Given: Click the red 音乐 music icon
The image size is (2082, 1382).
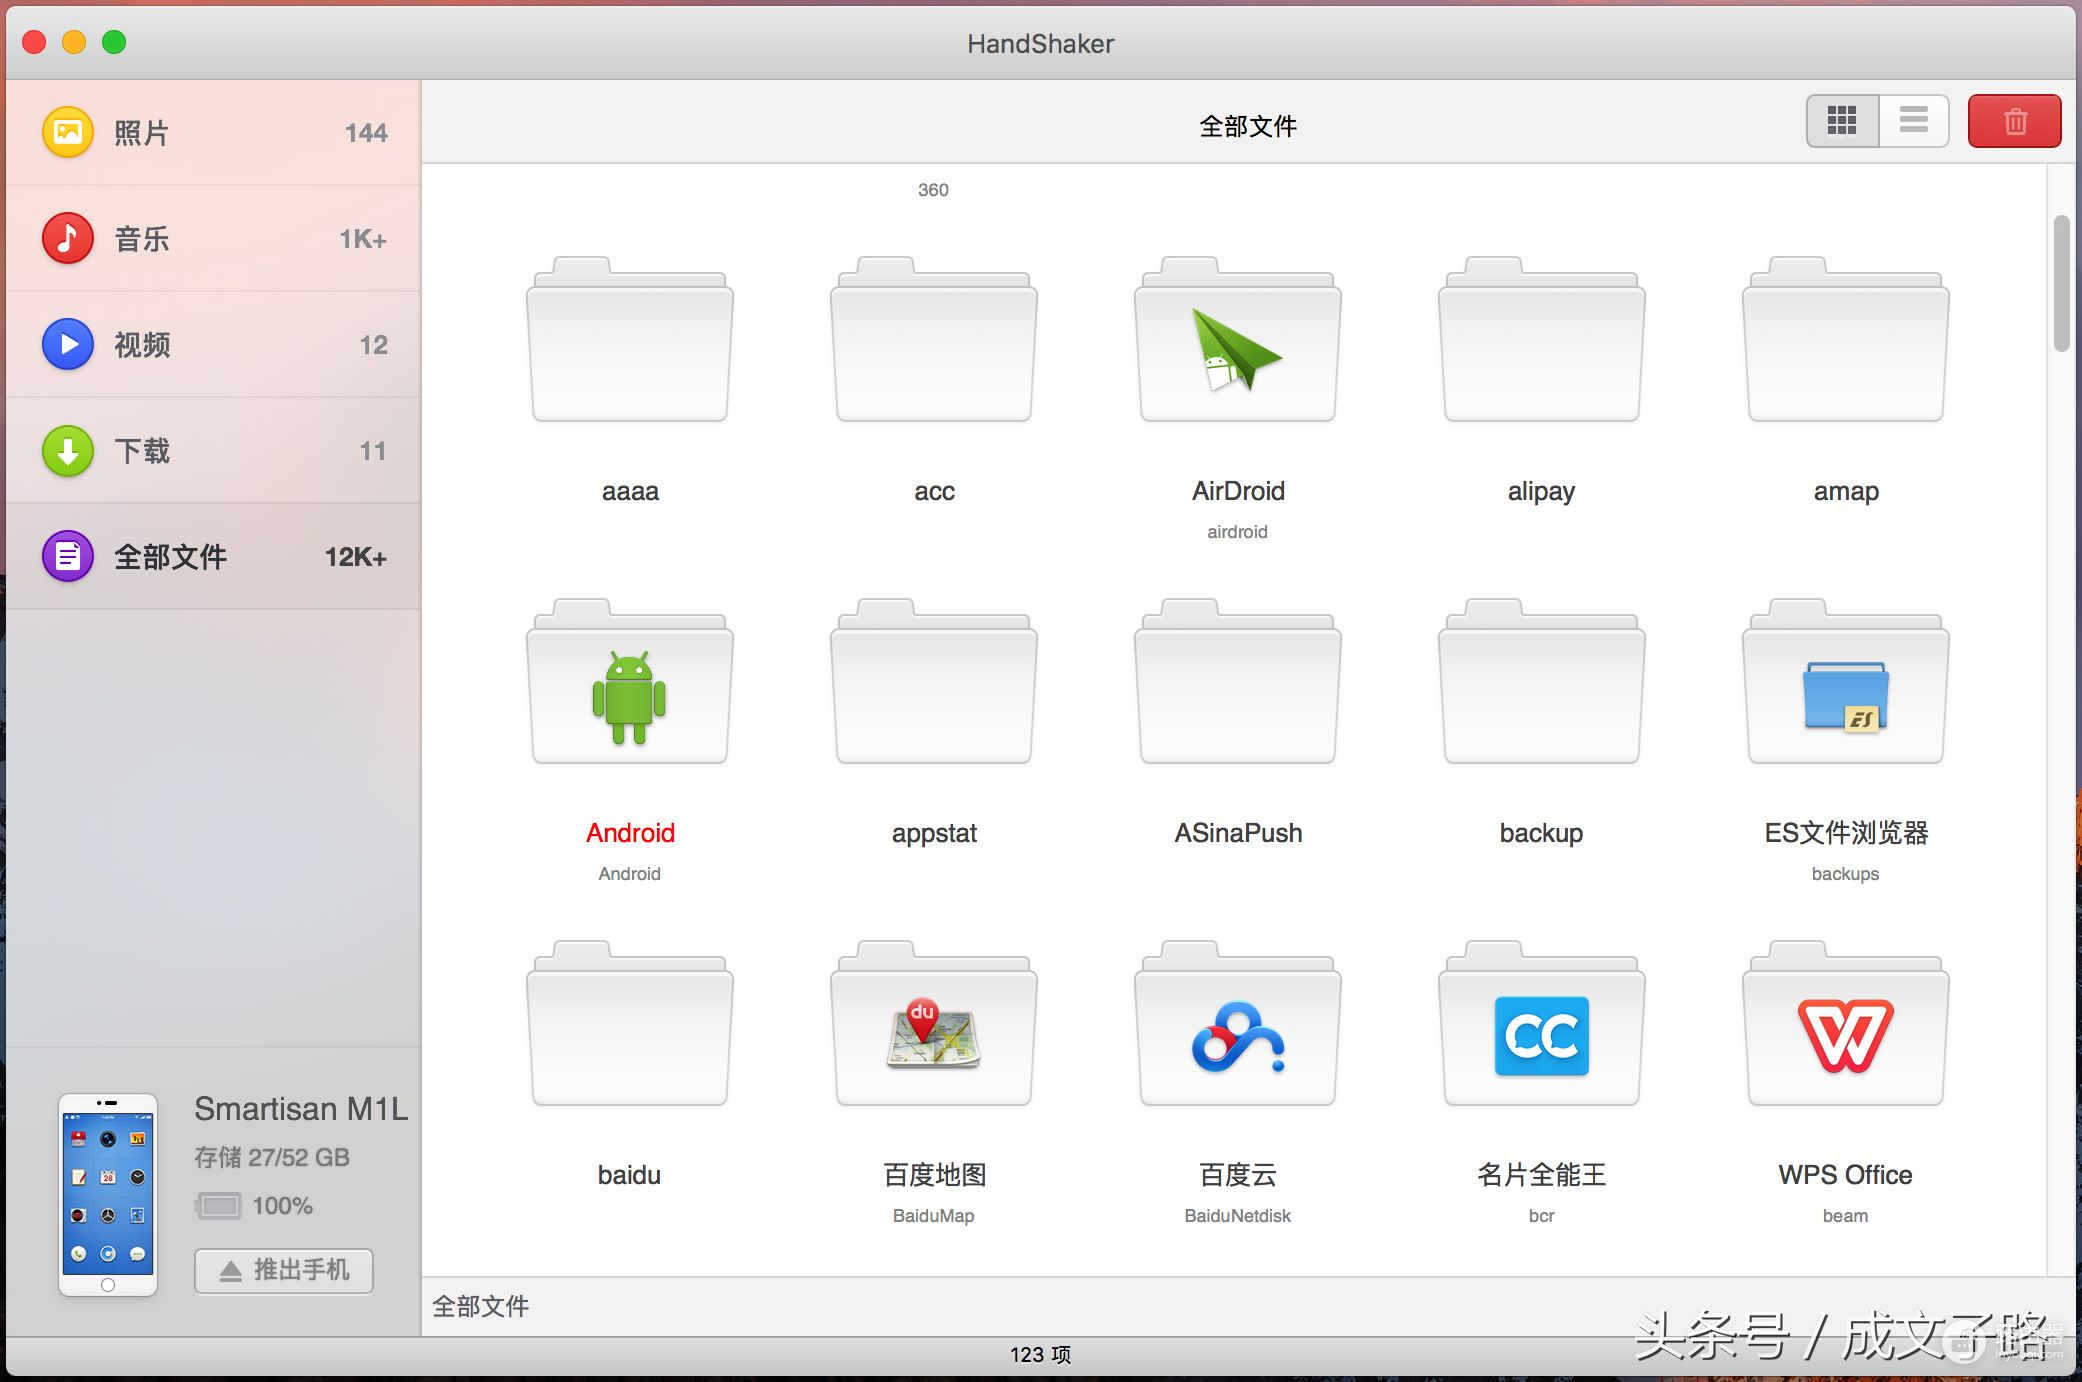Looking at the screenshot, I should coord(68,238).
